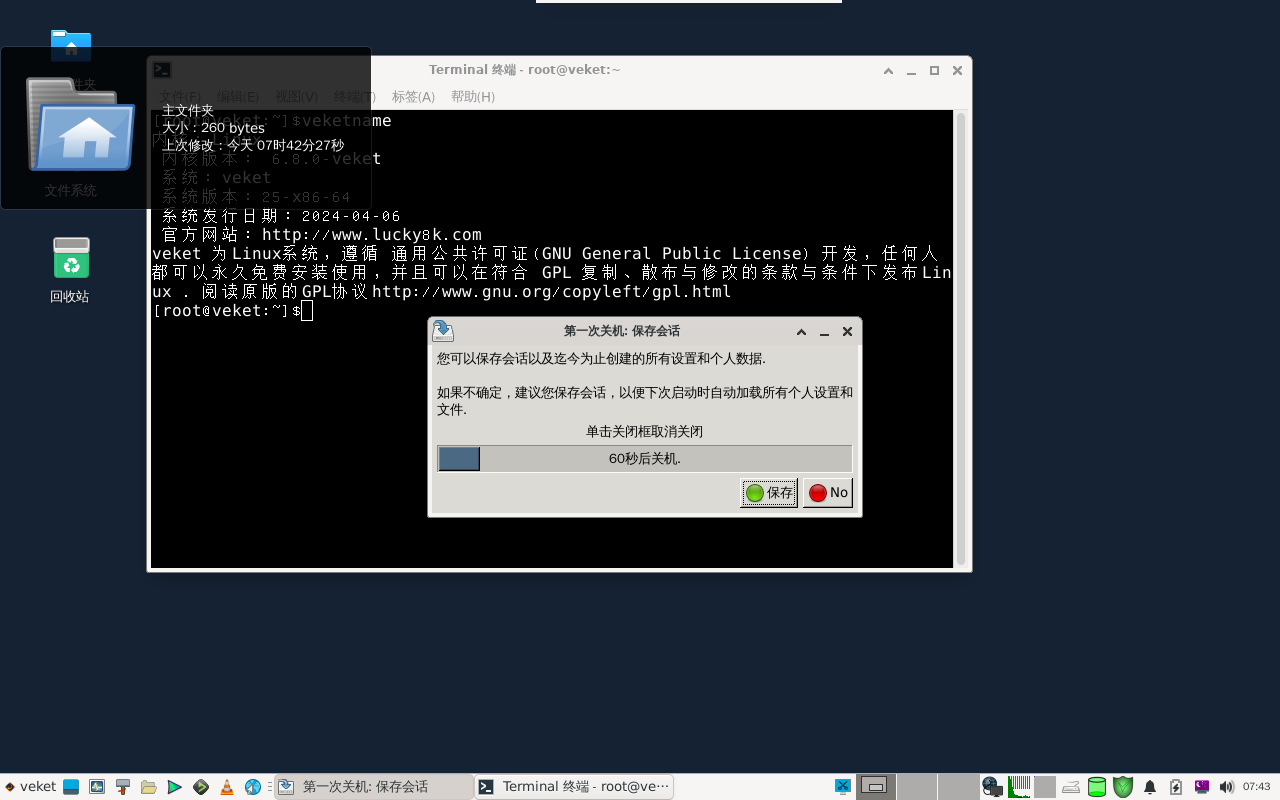Screen dimensions: 1280x800
Task: Click the http://www.lucky8k.com text in Terminal
Action: click(x=372, y=235)
